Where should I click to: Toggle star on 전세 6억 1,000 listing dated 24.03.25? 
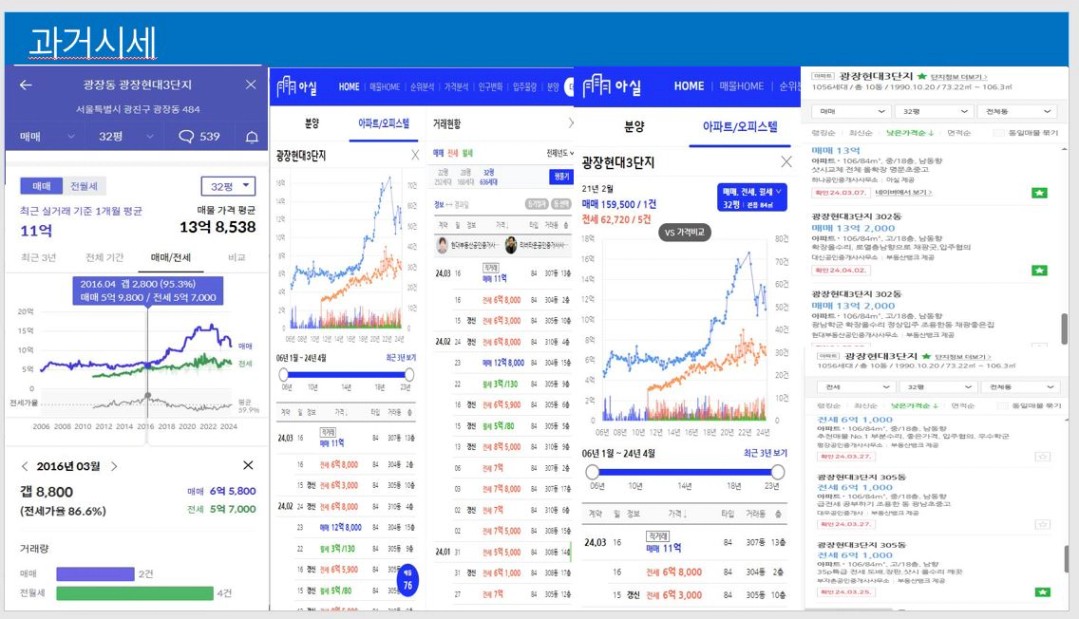(x=1043, y=591)
